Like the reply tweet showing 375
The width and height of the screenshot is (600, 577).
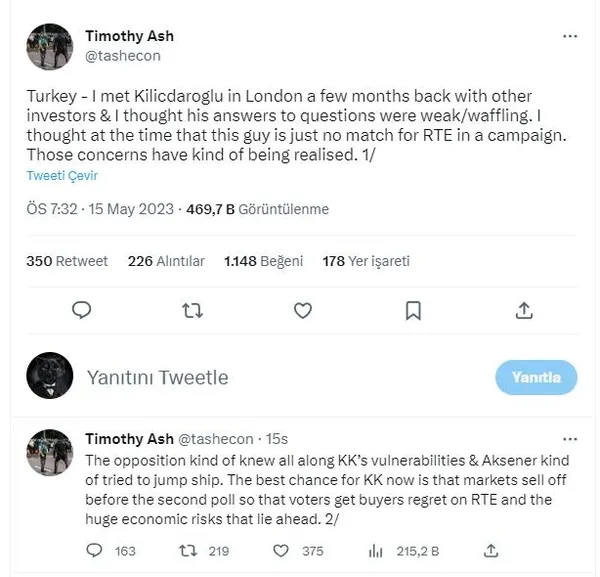tap(280, 551)
